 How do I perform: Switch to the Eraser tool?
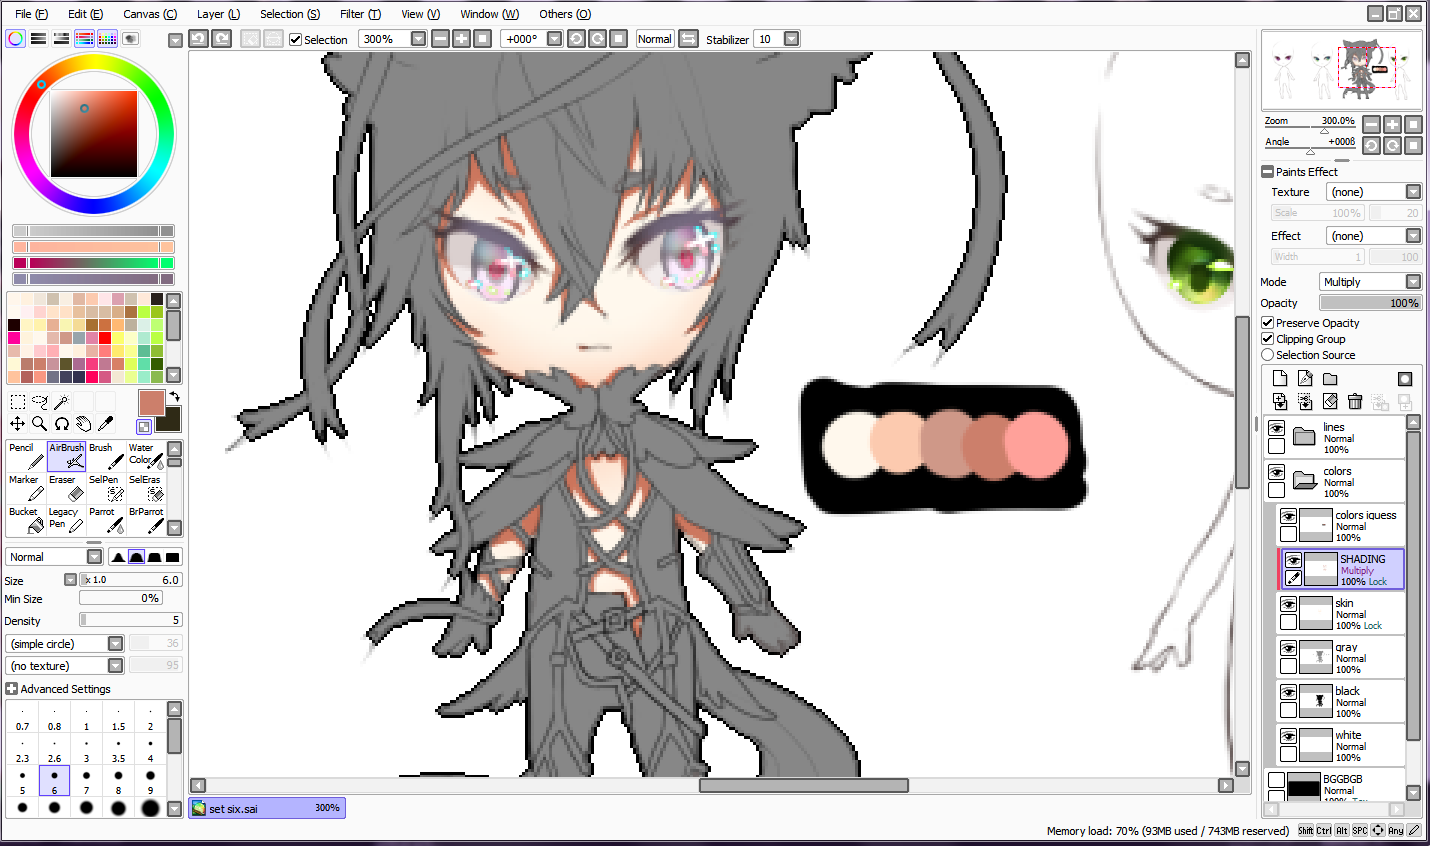pos(66,488)
